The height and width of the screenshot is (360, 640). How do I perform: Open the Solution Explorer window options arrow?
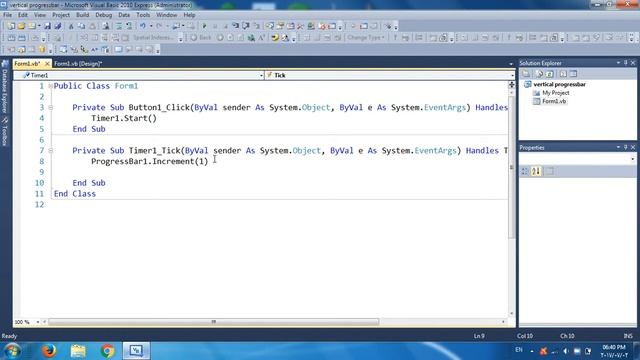(618, 63)
